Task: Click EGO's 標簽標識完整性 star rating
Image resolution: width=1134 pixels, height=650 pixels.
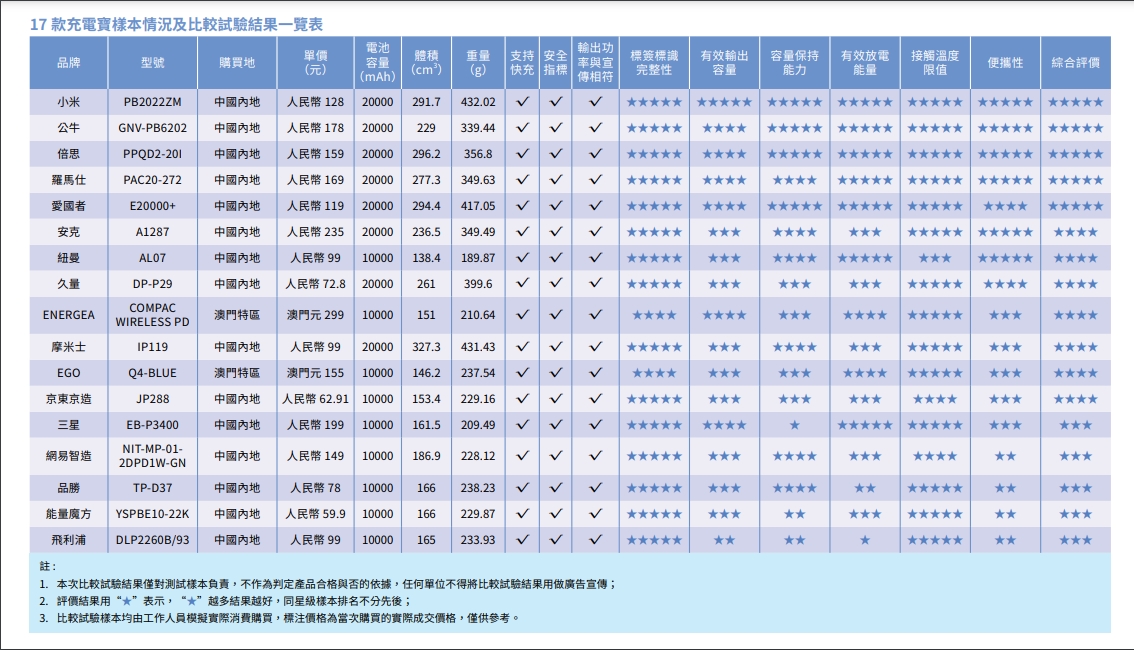Action: pos(655,373)
